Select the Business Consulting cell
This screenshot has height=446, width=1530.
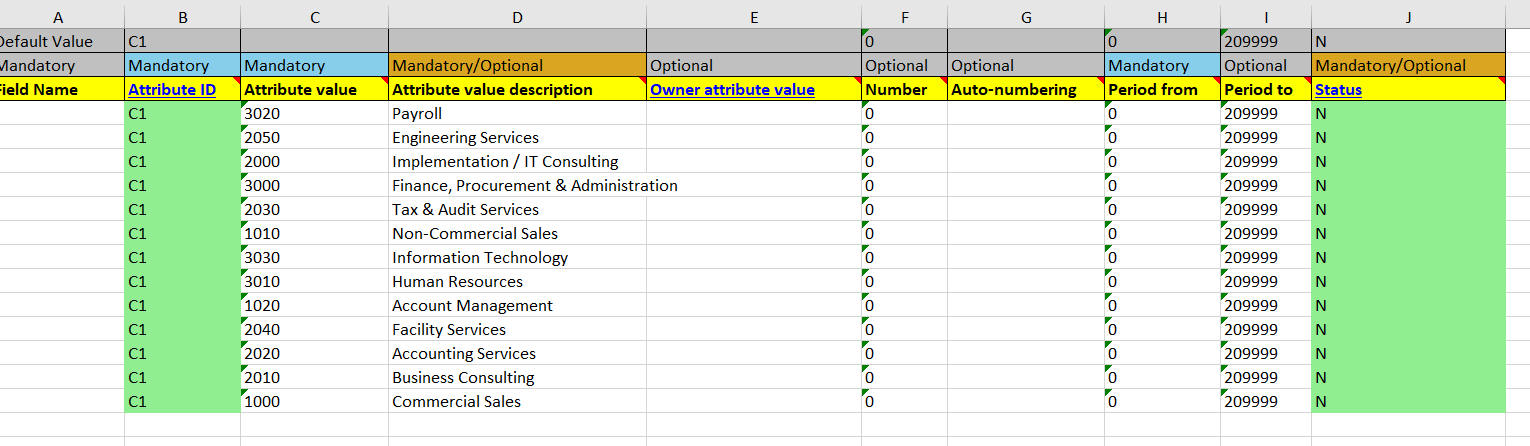(517, 377)
